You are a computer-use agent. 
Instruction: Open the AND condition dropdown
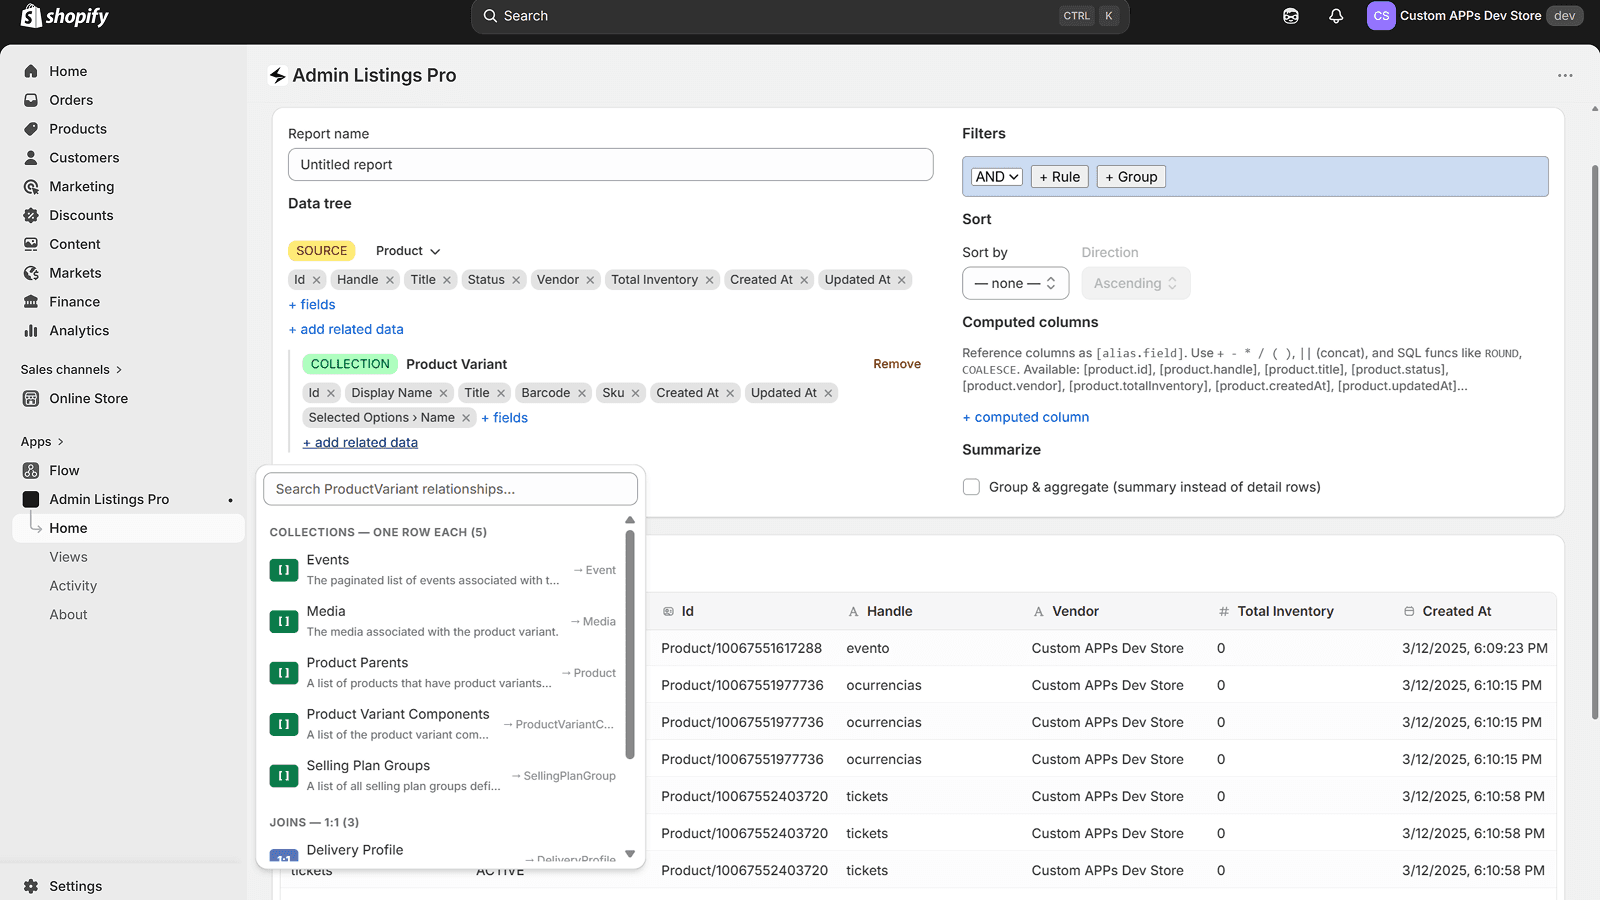(x=997, y=177)
